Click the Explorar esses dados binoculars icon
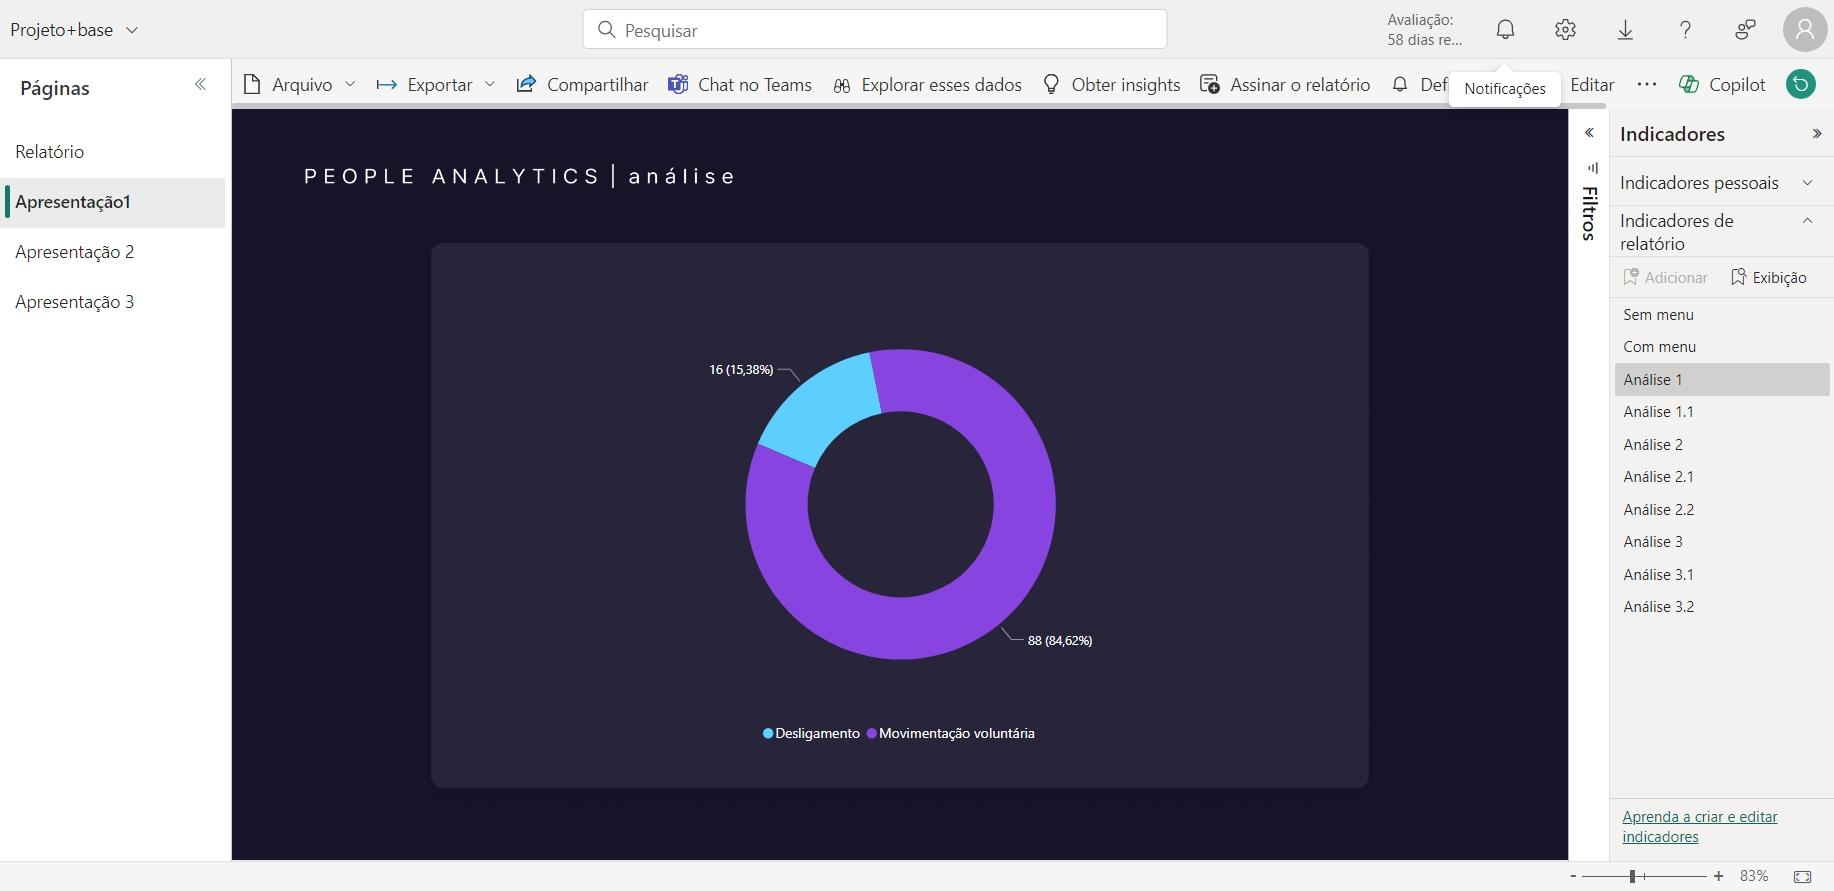1834x891 pixels. tap(842, 86)
